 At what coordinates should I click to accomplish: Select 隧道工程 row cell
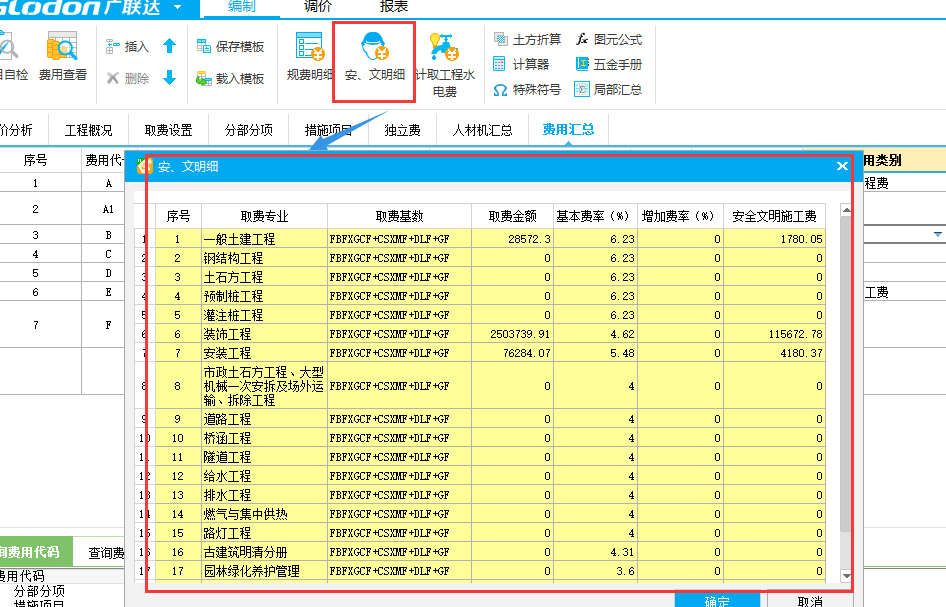pos(264,457)
